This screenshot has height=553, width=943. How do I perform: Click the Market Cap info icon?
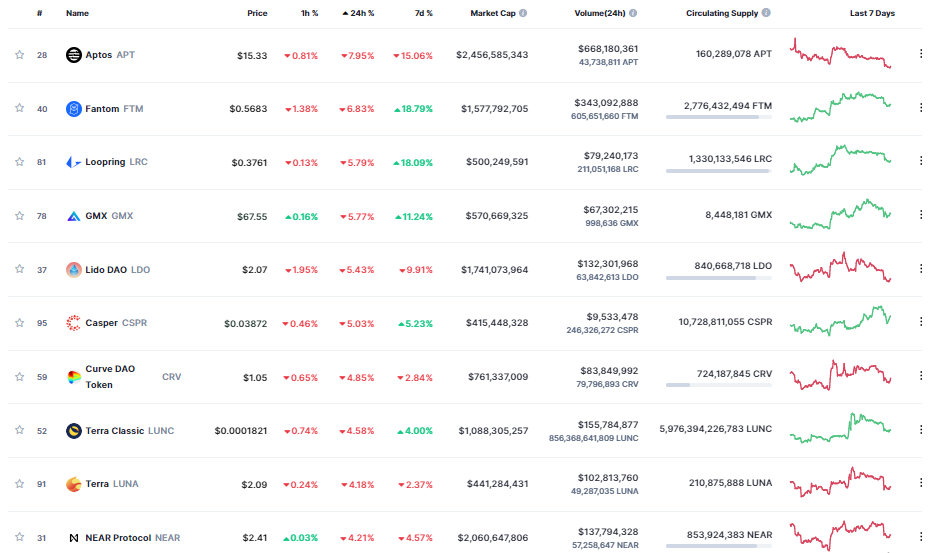pos(523,14)
